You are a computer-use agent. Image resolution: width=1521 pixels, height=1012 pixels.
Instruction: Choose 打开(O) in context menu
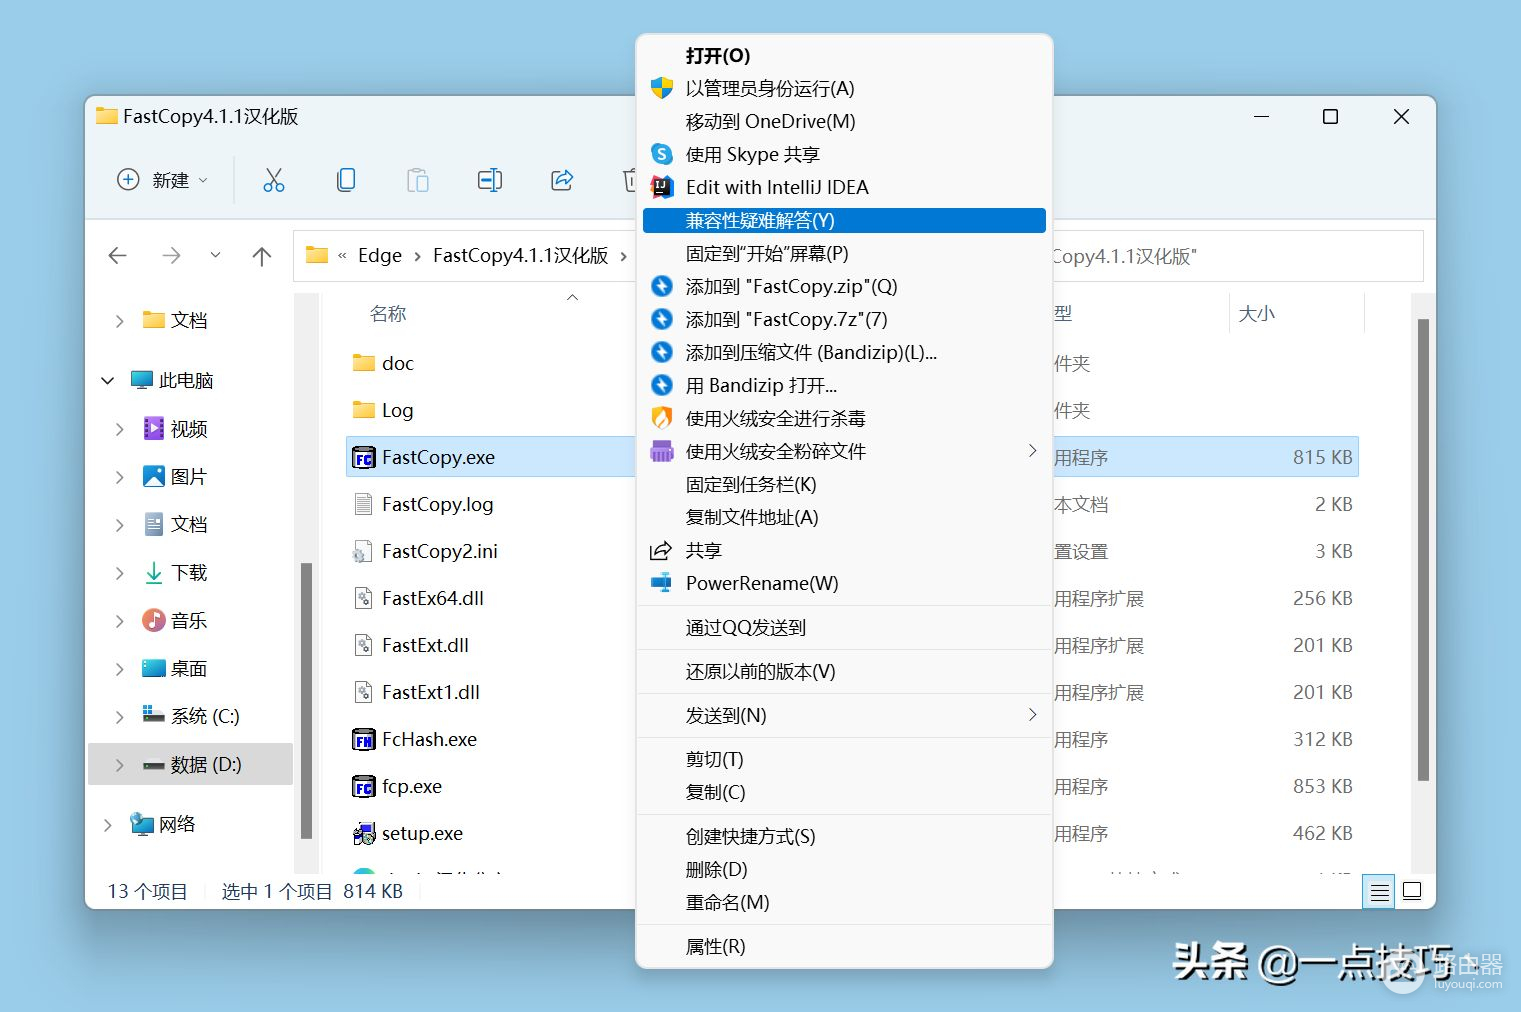tap(844, 56)
